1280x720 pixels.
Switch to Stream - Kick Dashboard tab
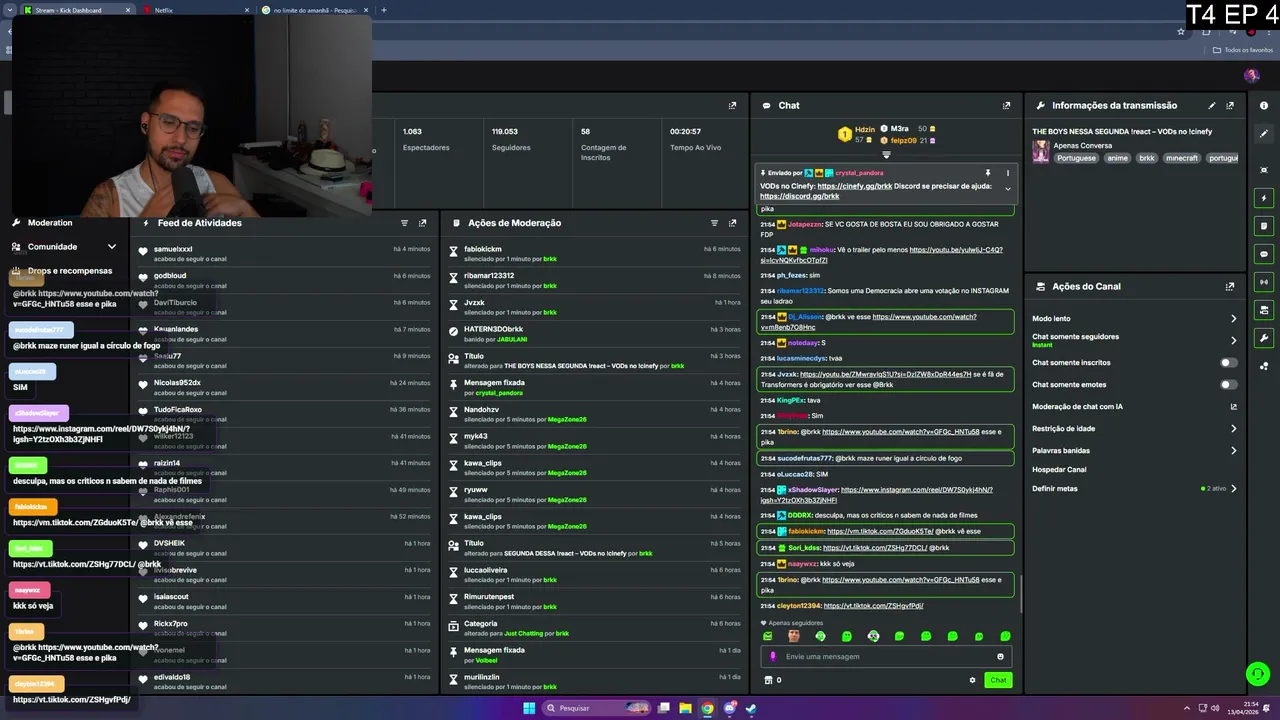click(76, 10)
